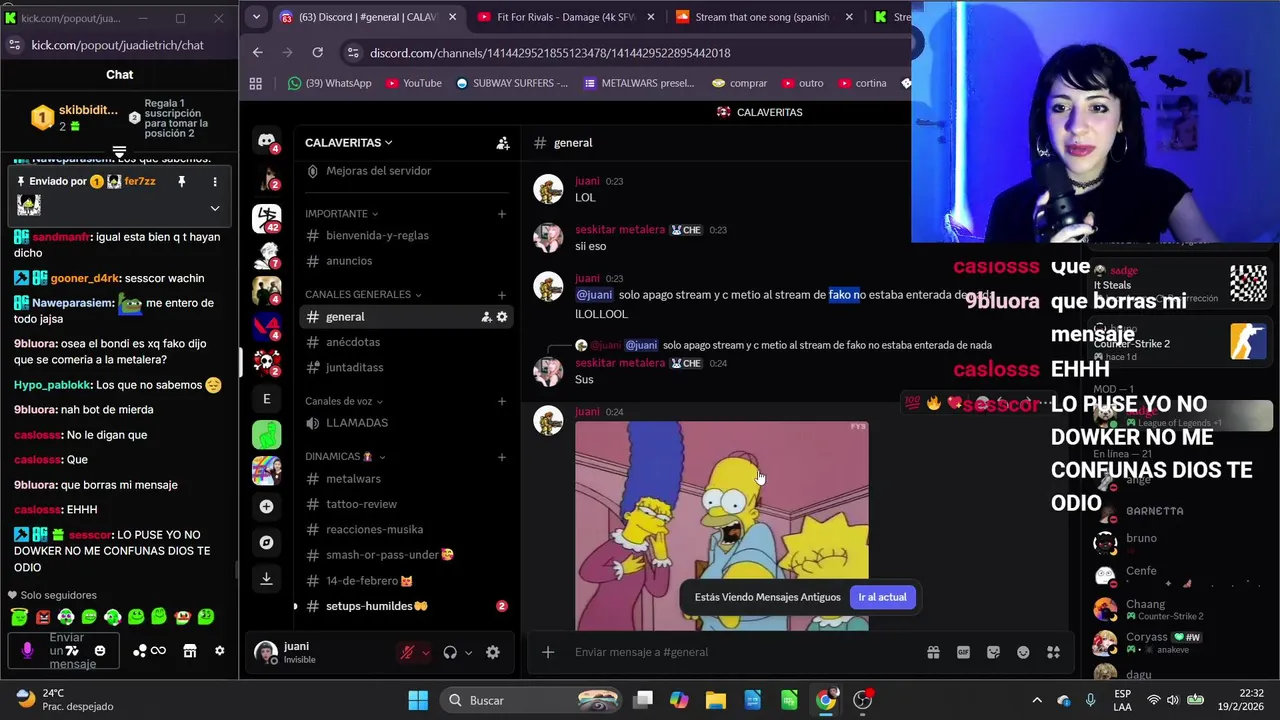The image size is (1280, 720).
Task: Reload the browser page
Action: (x=317, y=53)
